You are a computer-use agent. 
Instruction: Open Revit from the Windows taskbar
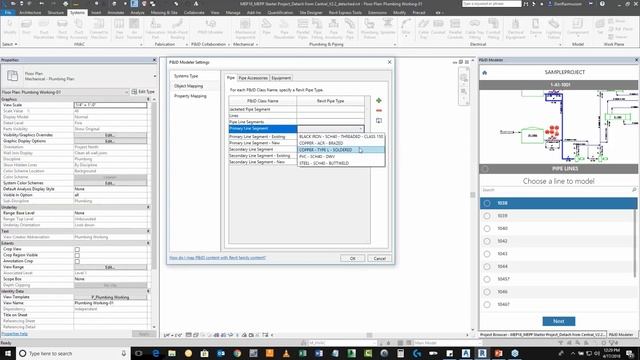[x=482, y=353]
